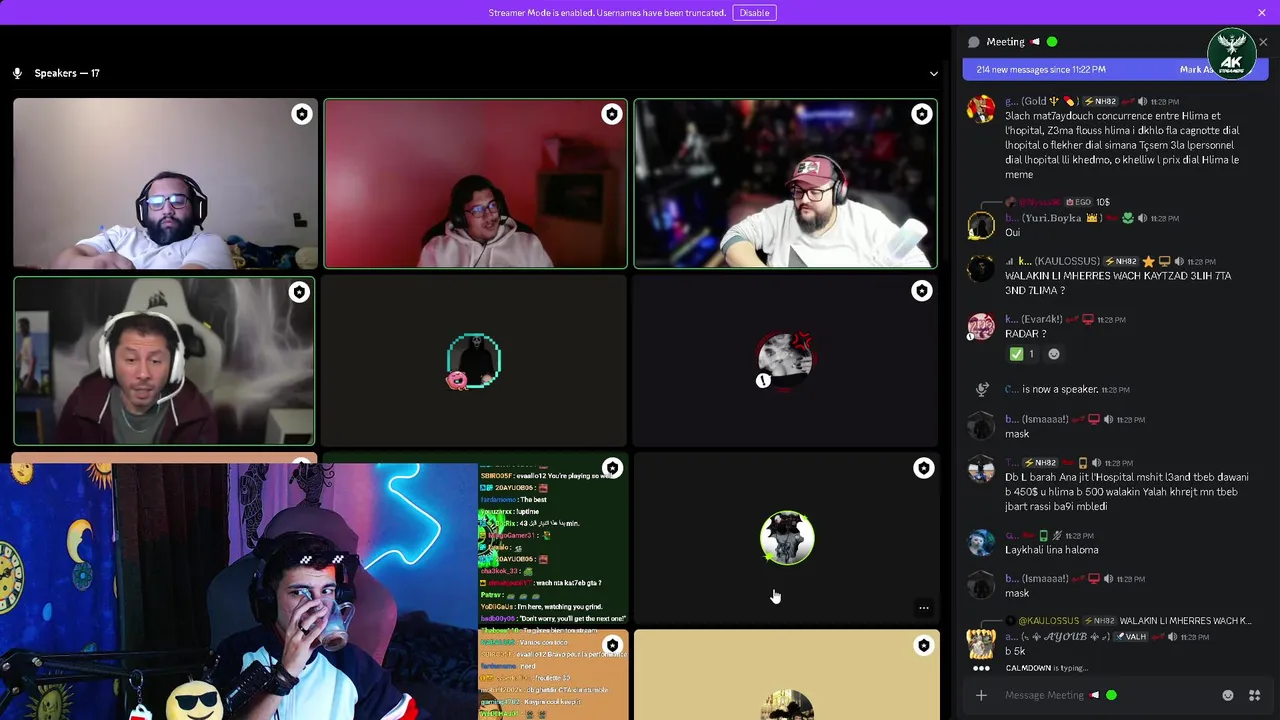Open the plus attachment menu in message bar
Viewport: 1280px width, 720px height.
coord(981,695)
